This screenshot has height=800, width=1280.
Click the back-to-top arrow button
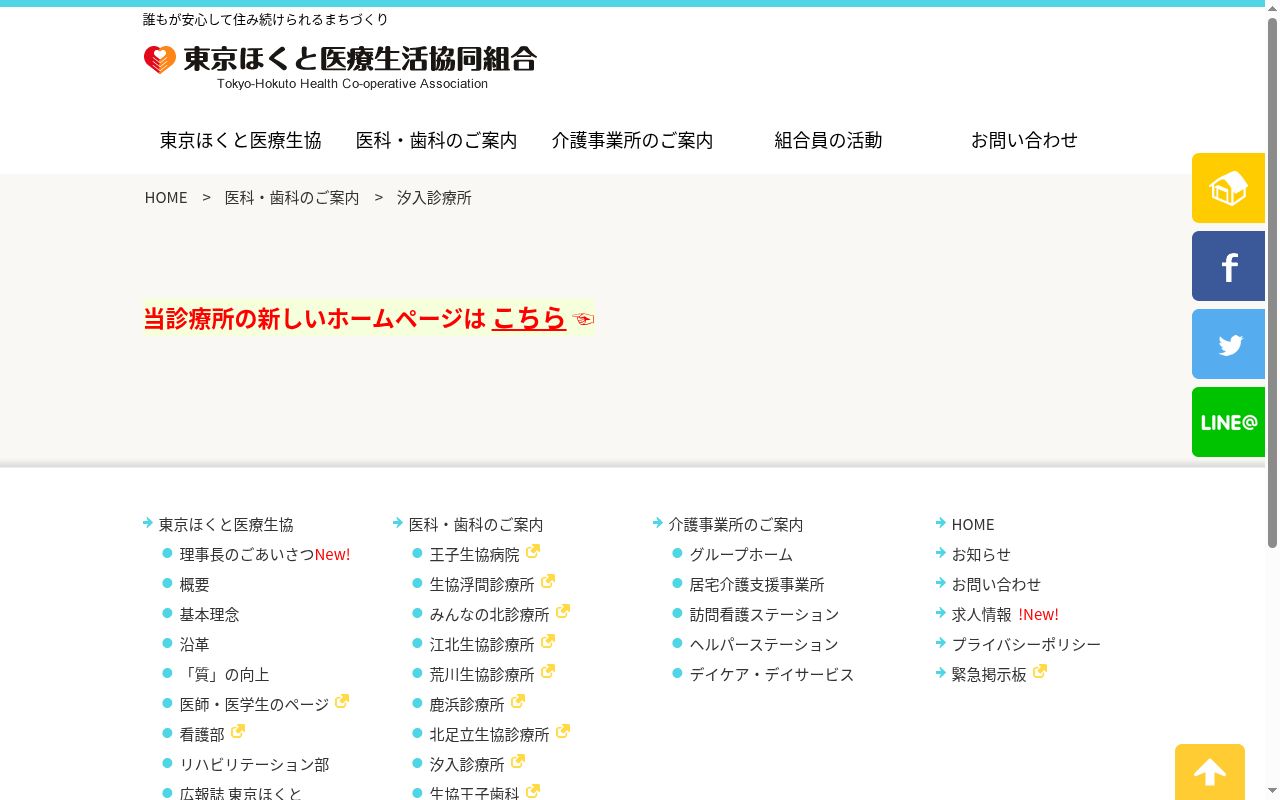[x=1210, y=772]
